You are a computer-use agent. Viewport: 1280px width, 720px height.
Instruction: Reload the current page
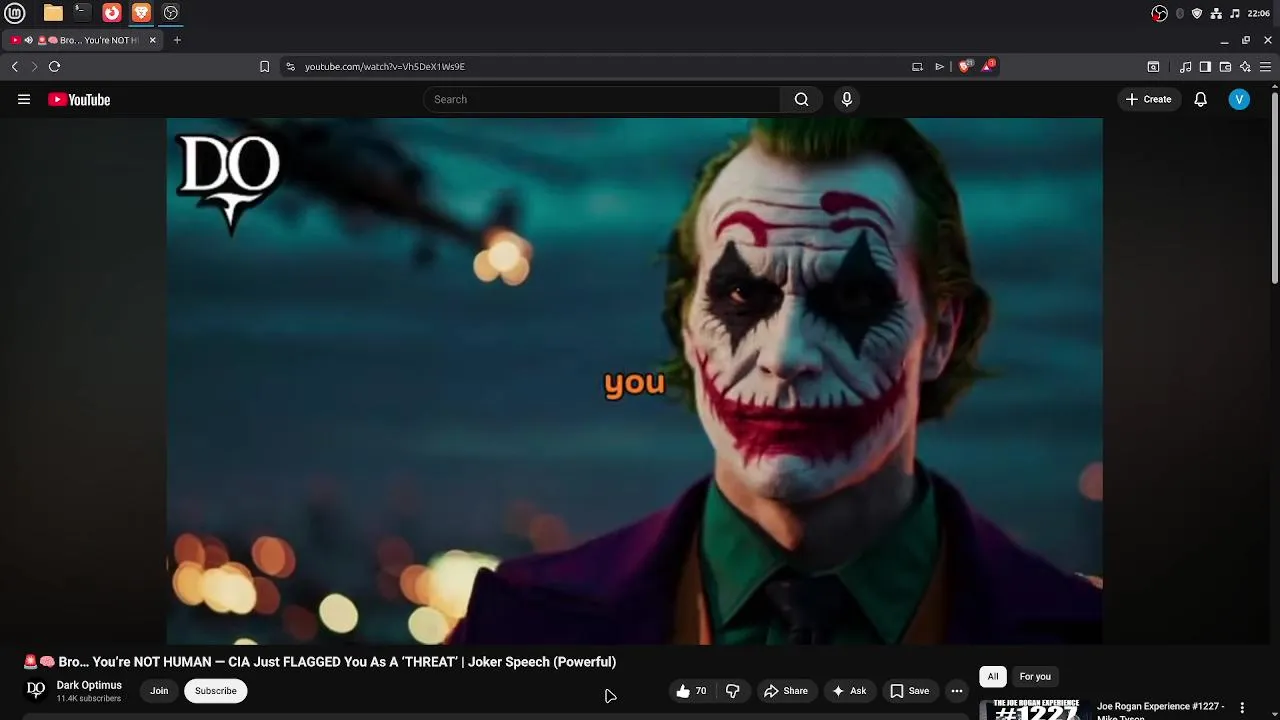[55, 67]
